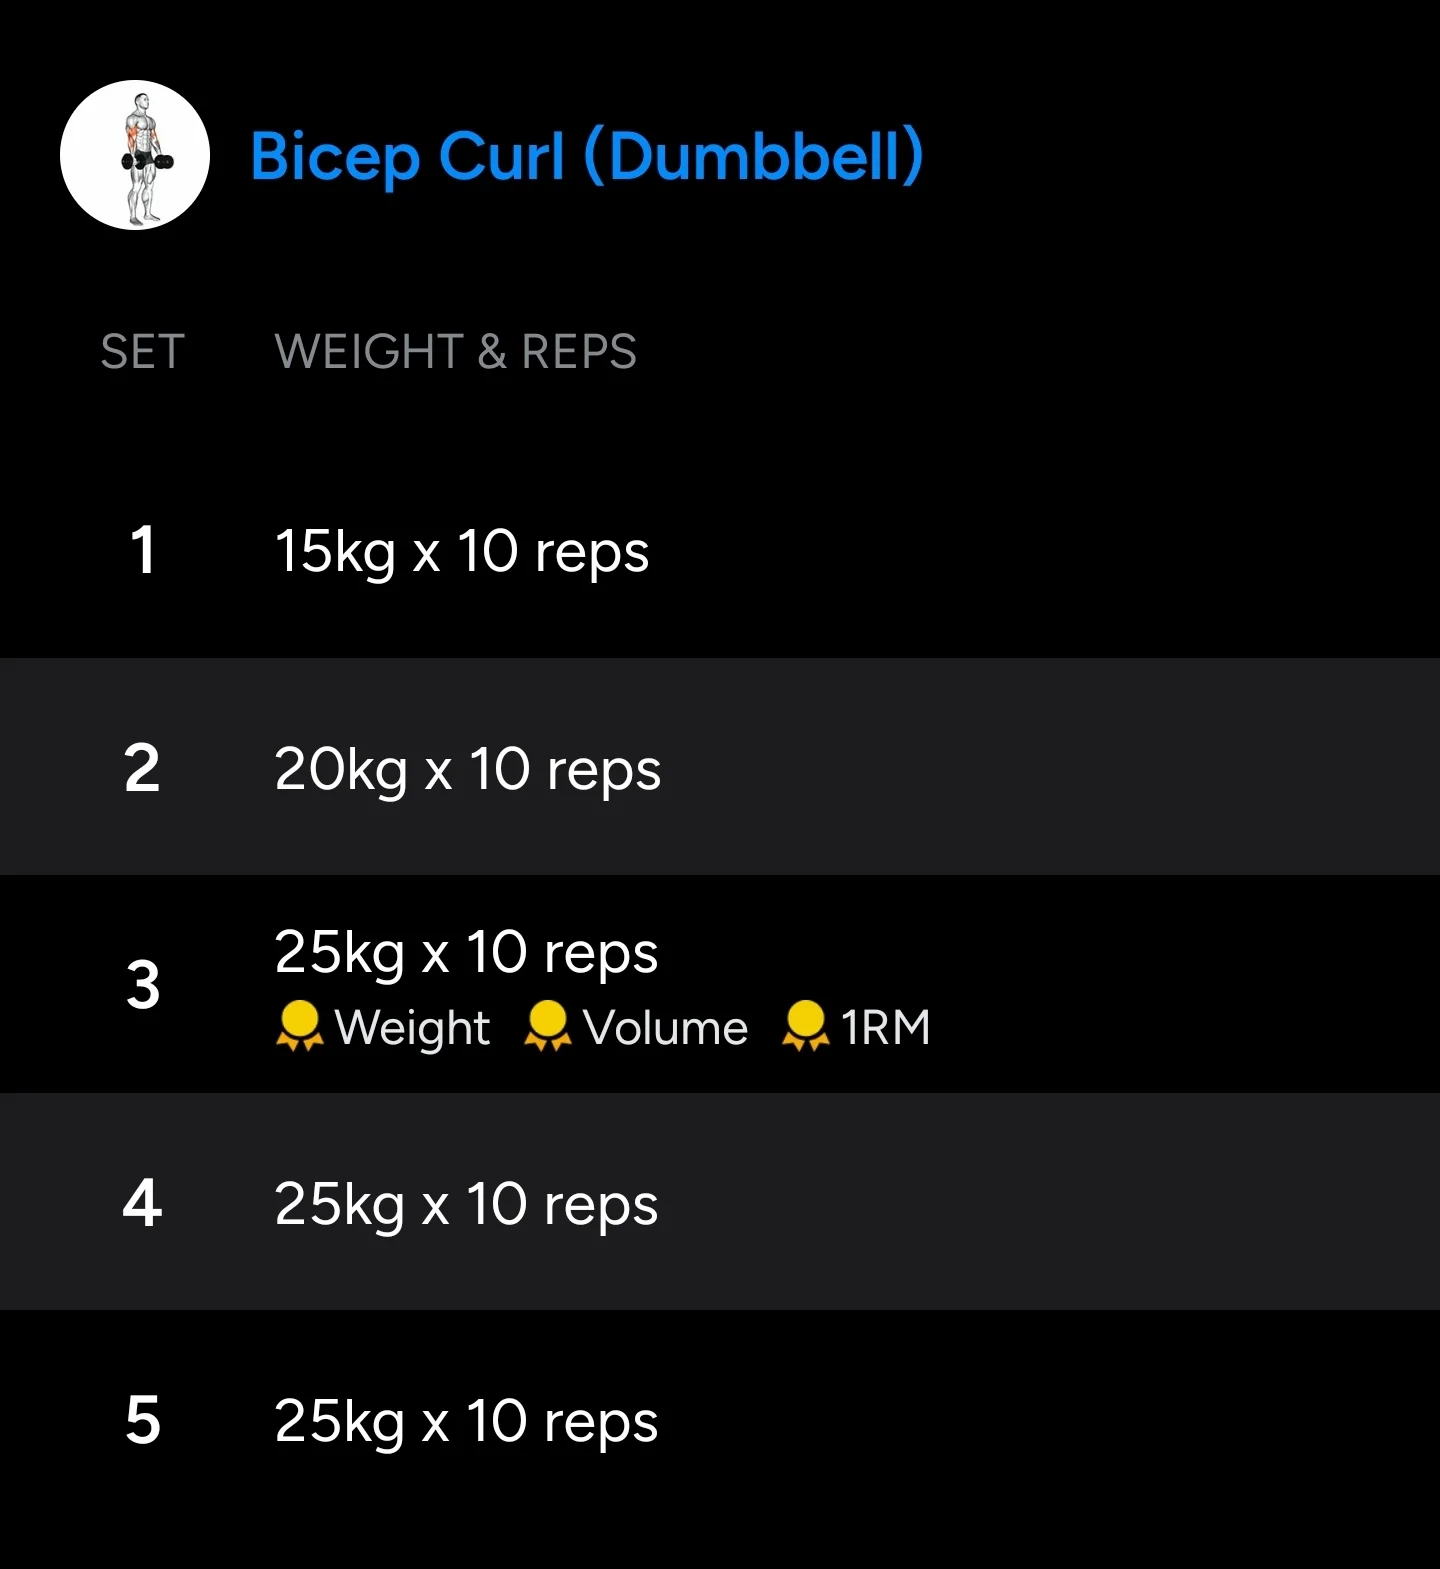Viewport: 1440px width, 1569px height.
Task: Click the Weight record medal icon
Action: coord(299,1027)
